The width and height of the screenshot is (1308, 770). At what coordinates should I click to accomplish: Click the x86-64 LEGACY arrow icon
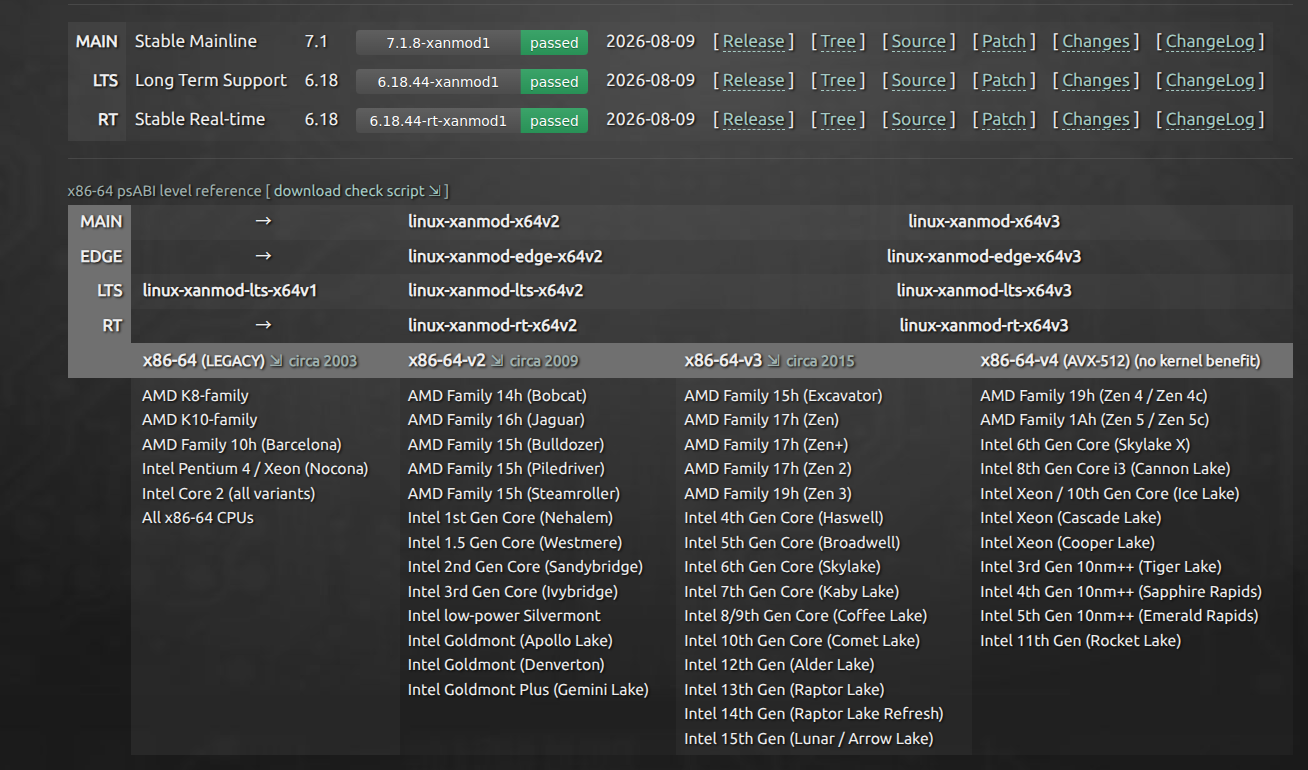coord(276,361)
